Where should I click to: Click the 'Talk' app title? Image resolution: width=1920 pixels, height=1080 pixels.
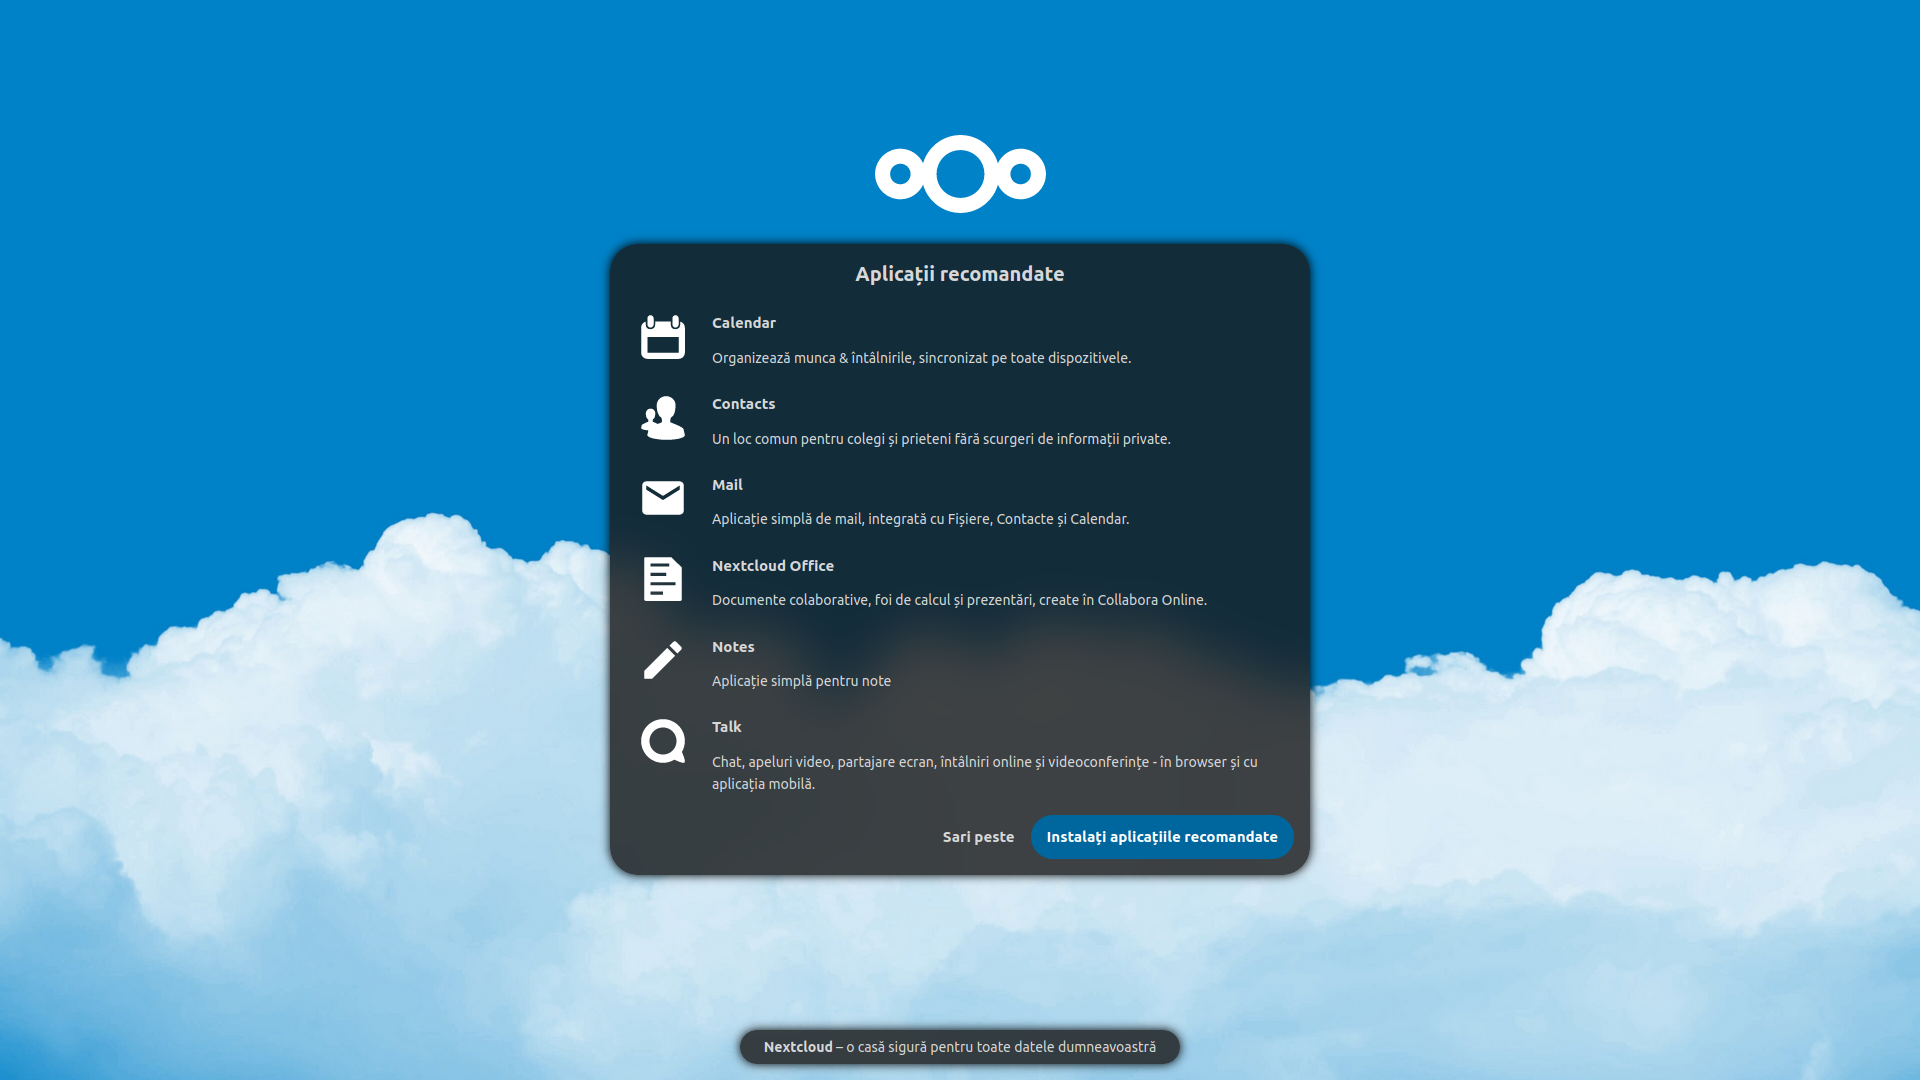726,727
